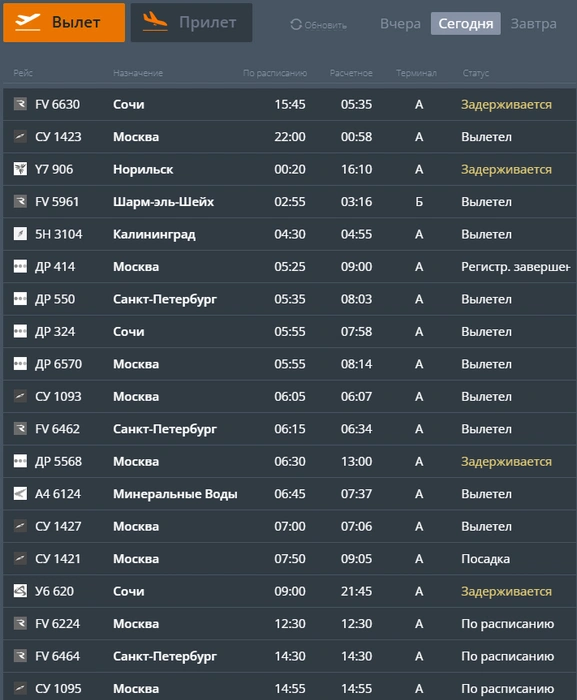Click airline logo of flight ДР 324
Screen dimensions: 577x700
pyautogui.click(x=20, y=331)
